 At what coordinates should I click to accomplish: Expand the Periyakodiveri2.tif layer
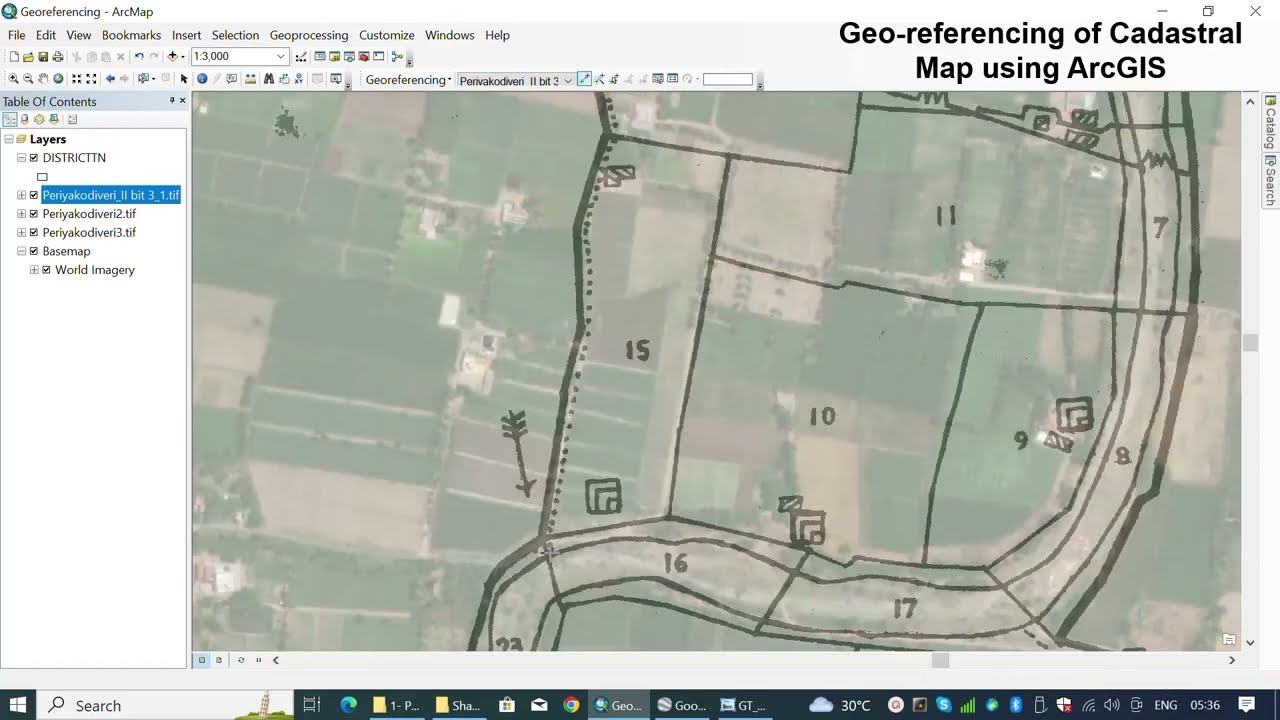pos(21,214)
